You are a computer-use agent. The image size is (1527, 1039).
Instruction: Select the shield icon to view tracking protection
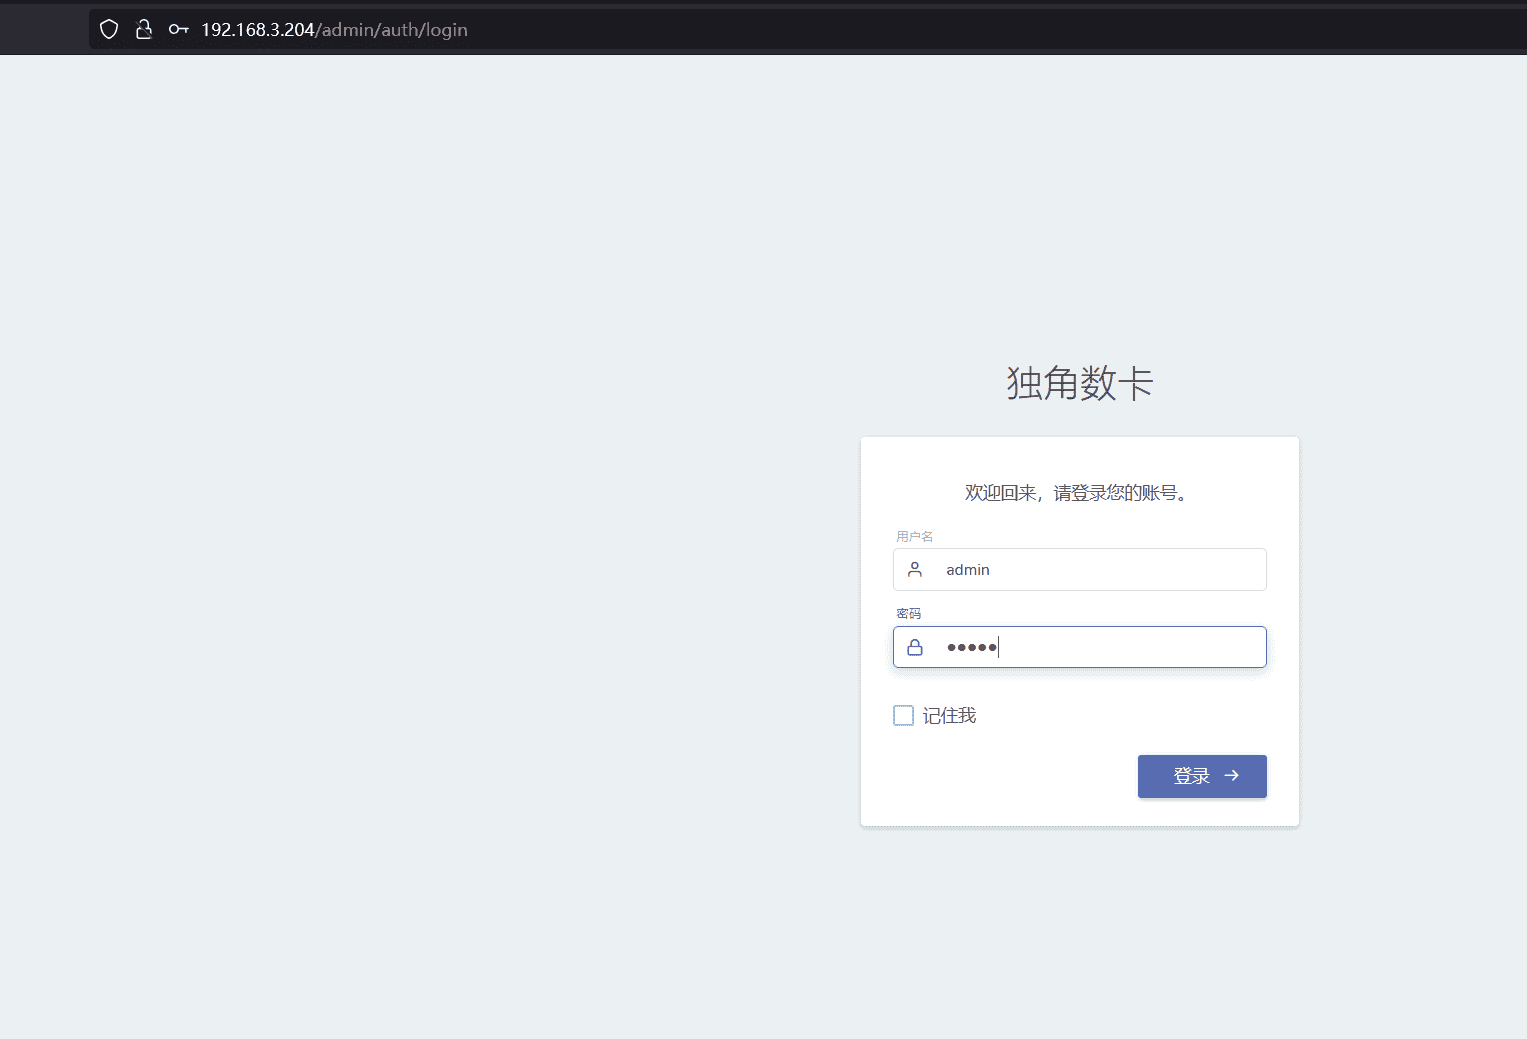click(108, 29)
